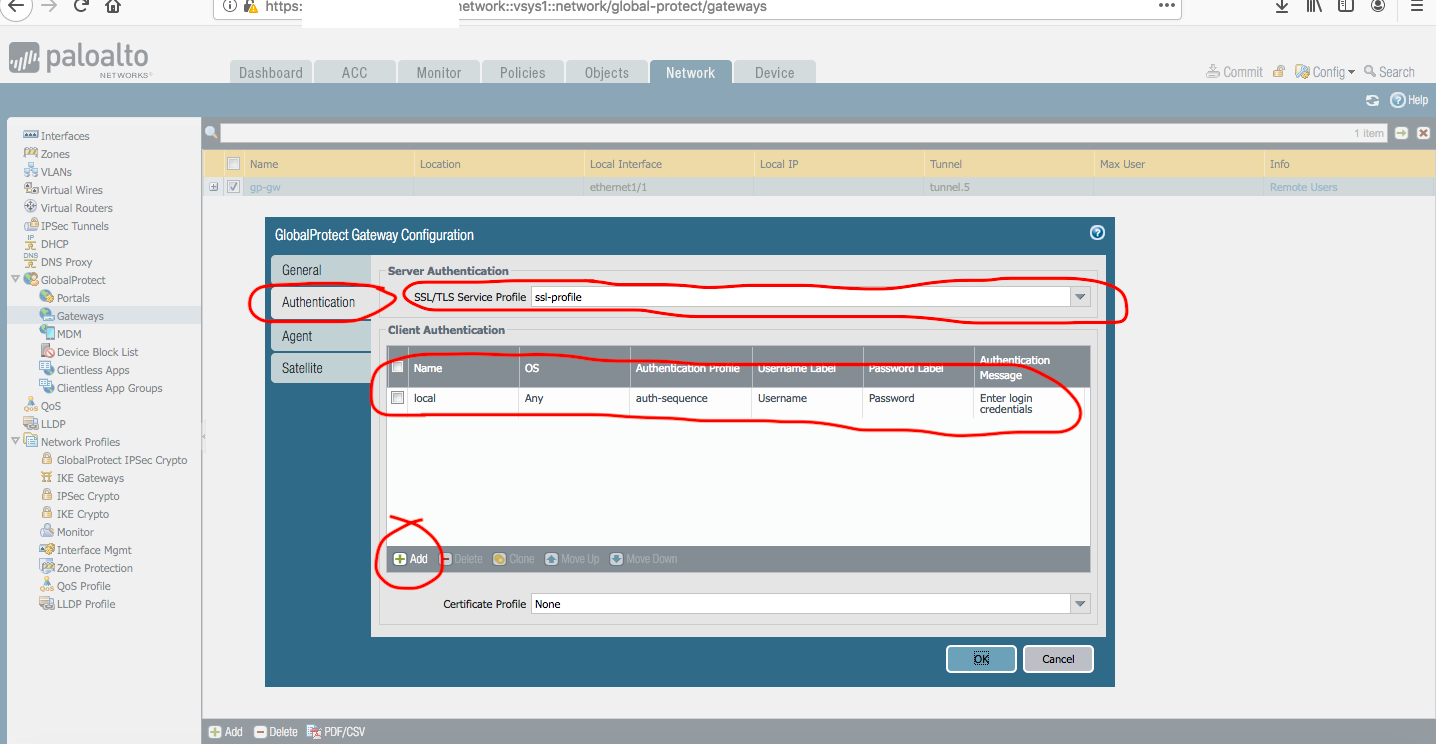This screenshot has width=1436, height=744.
Task: Check the box for the local authentication row
Action: [398, 398]
